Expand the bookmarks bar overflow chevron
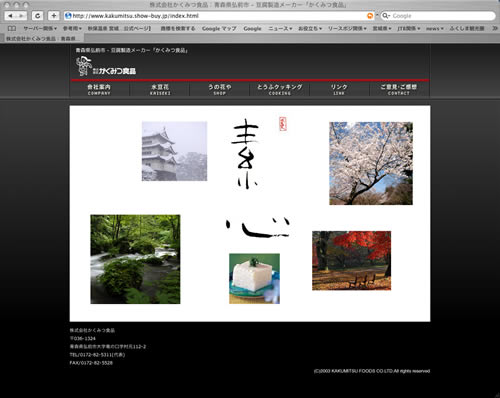 click(495, 28)
